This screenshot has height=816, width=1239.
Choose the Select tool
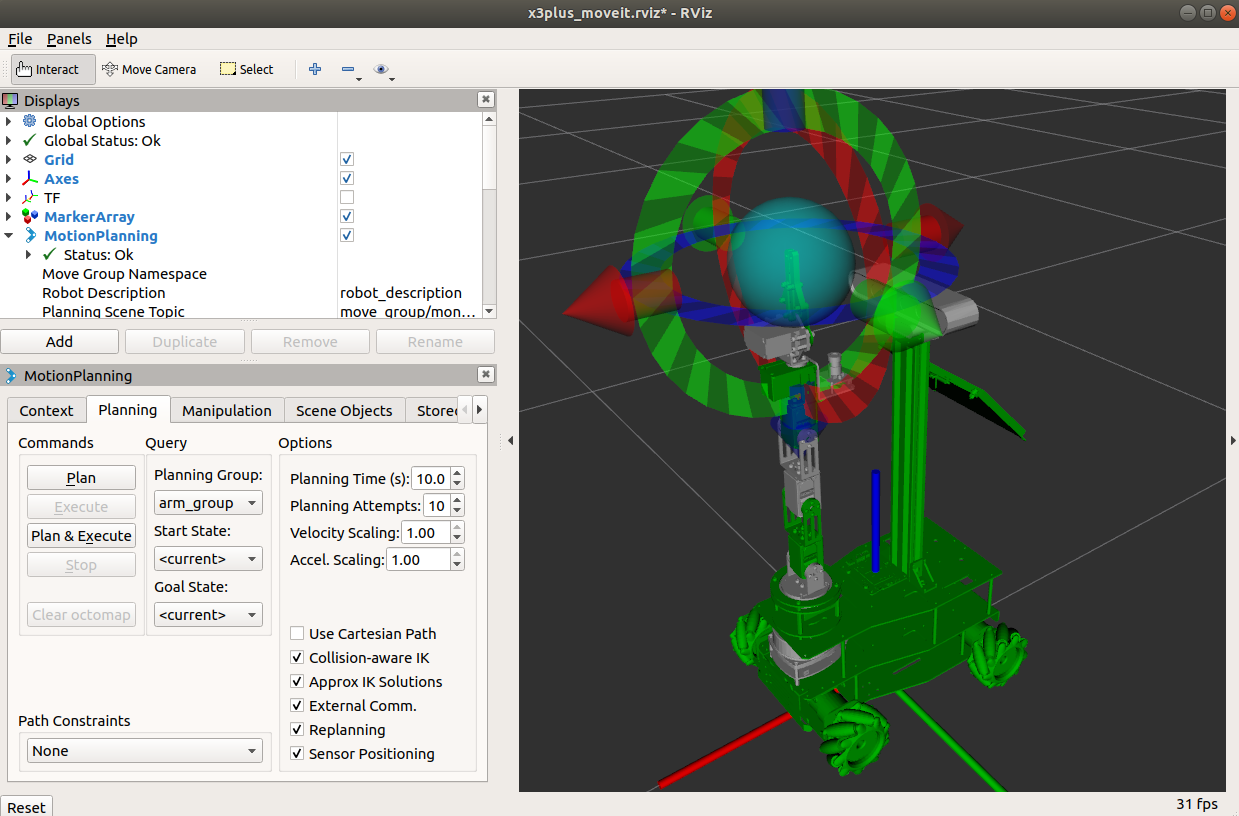click(246, 69)
